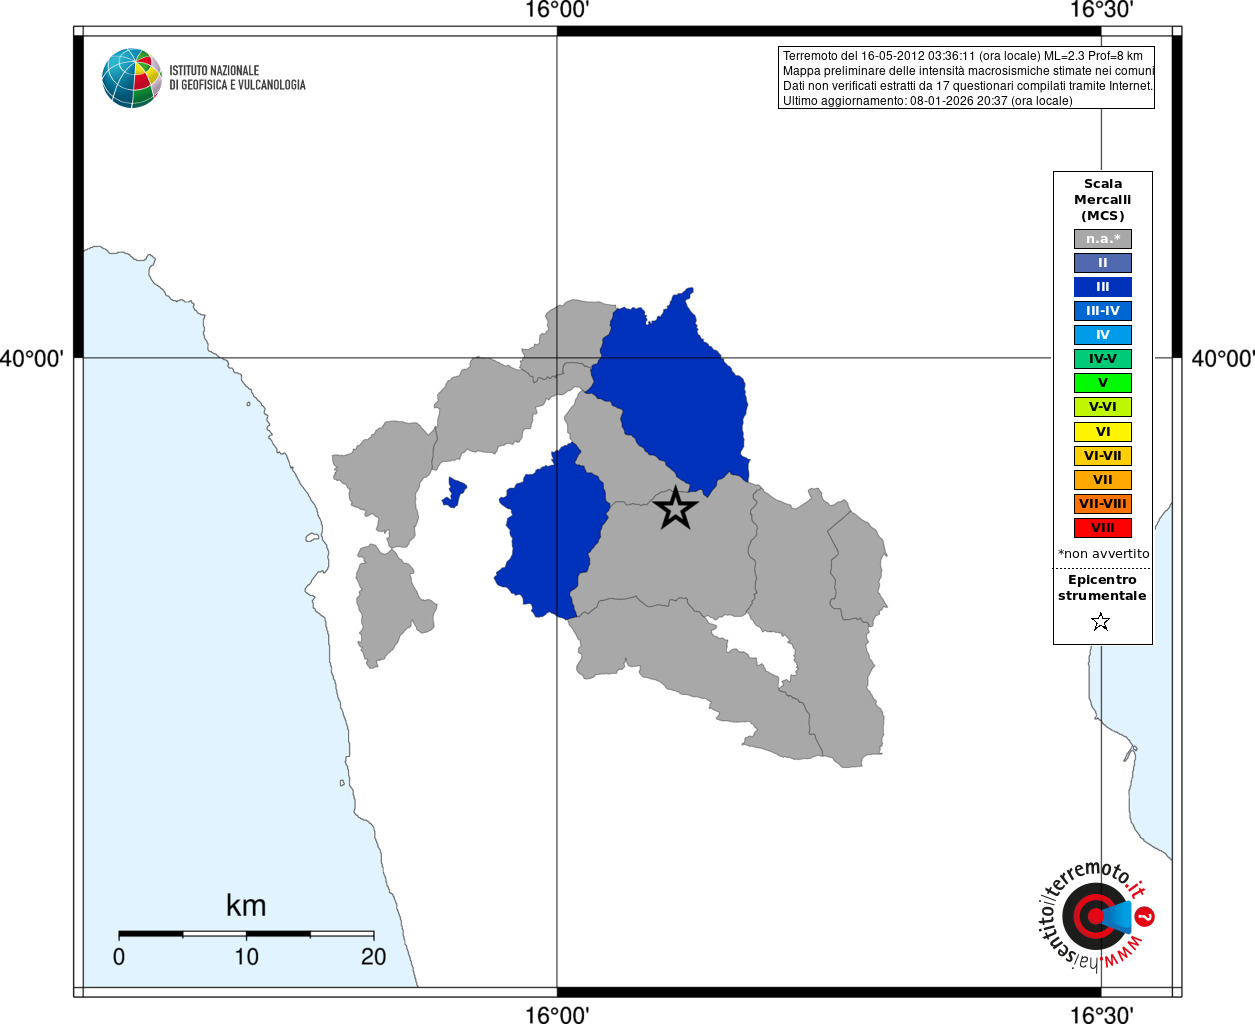Image resolution: width=1255 pixels, height=1024 pixels.
Task: Click the epicenter star on the map
Action: [x=676, y=508]
